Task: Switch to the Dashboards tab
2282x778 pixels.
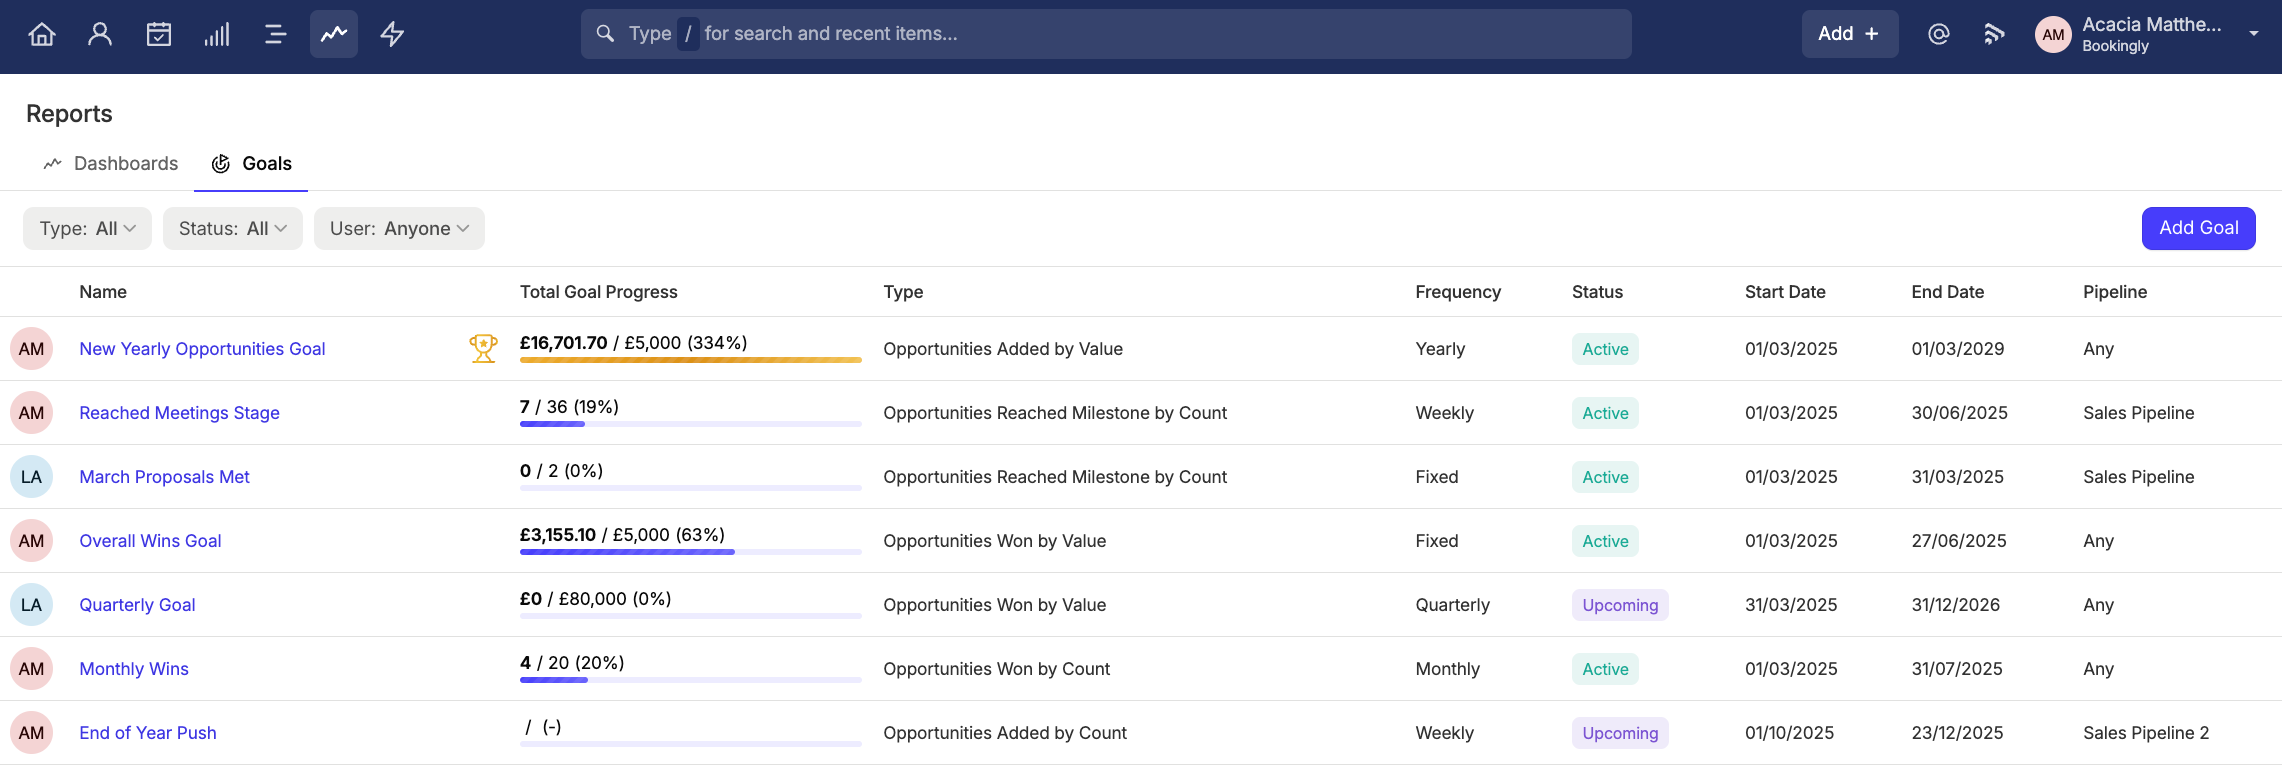Action: click(x=110, y=163)
